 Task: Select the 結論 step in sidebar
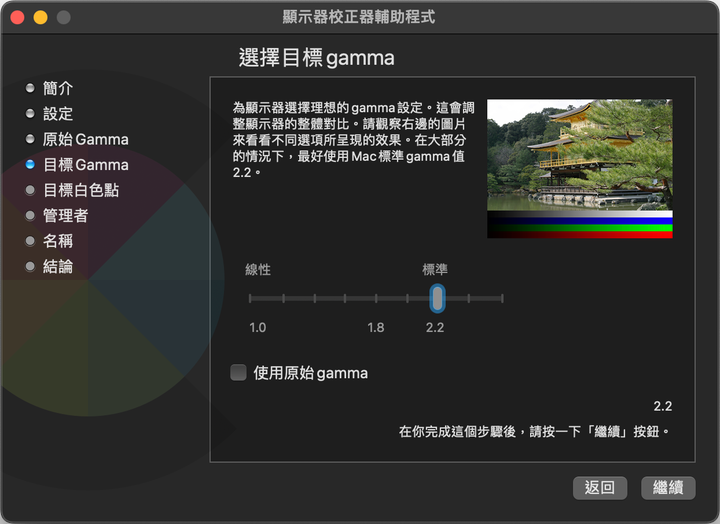[x=58, y=266]
